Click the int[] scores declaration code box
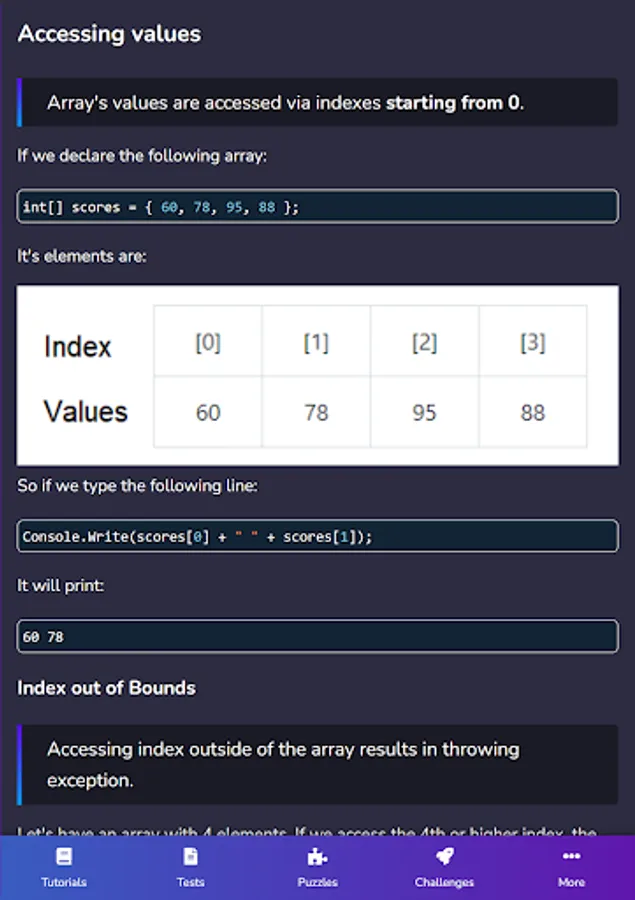The width and height of the screenshot is (635, 900). coord(317,207)
